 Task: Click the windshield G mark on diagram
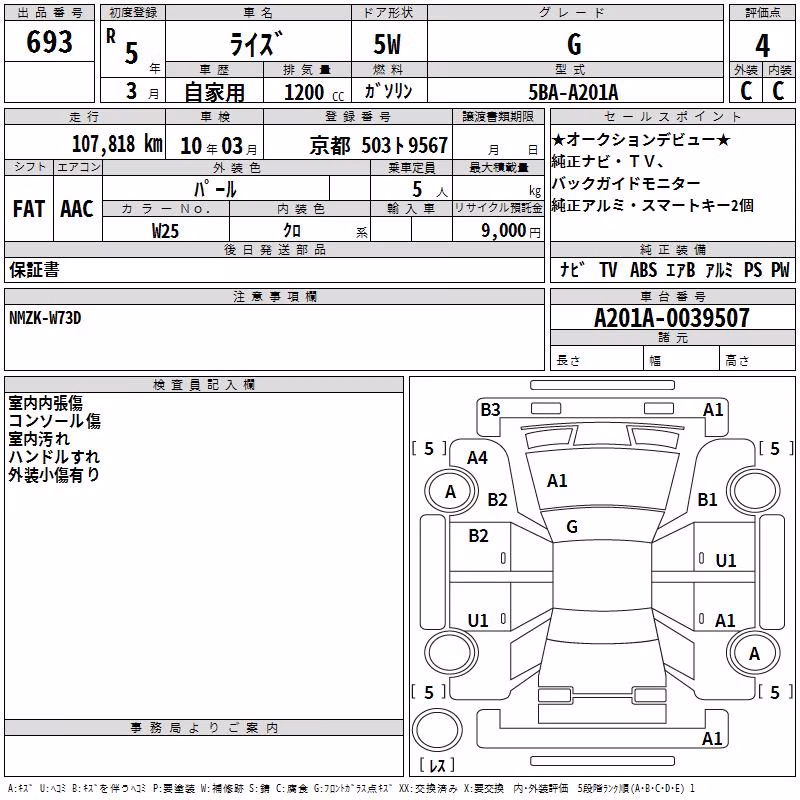click(572, 527)
